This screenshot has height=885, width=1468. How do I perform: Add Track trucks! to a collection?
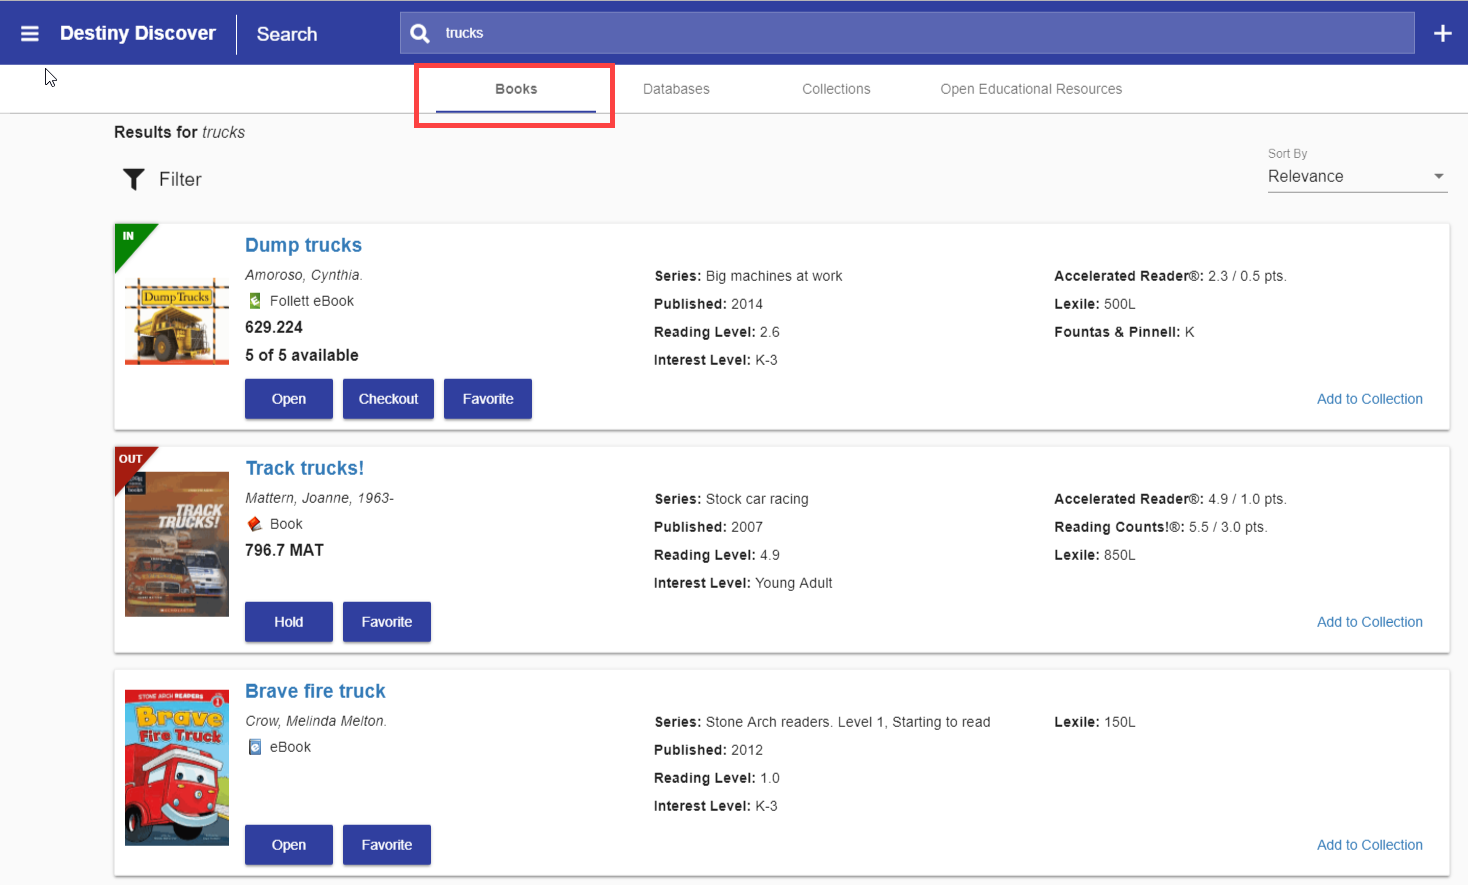[1369, 622]
